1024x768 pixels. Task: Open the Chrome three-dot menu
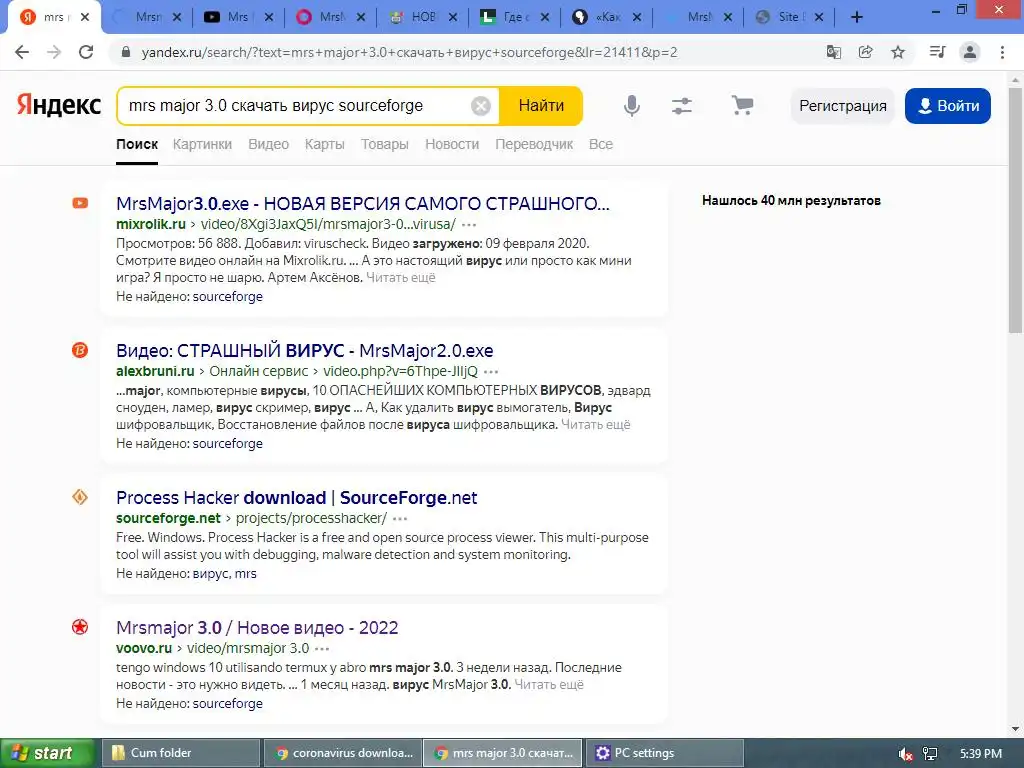point(1002,52)
